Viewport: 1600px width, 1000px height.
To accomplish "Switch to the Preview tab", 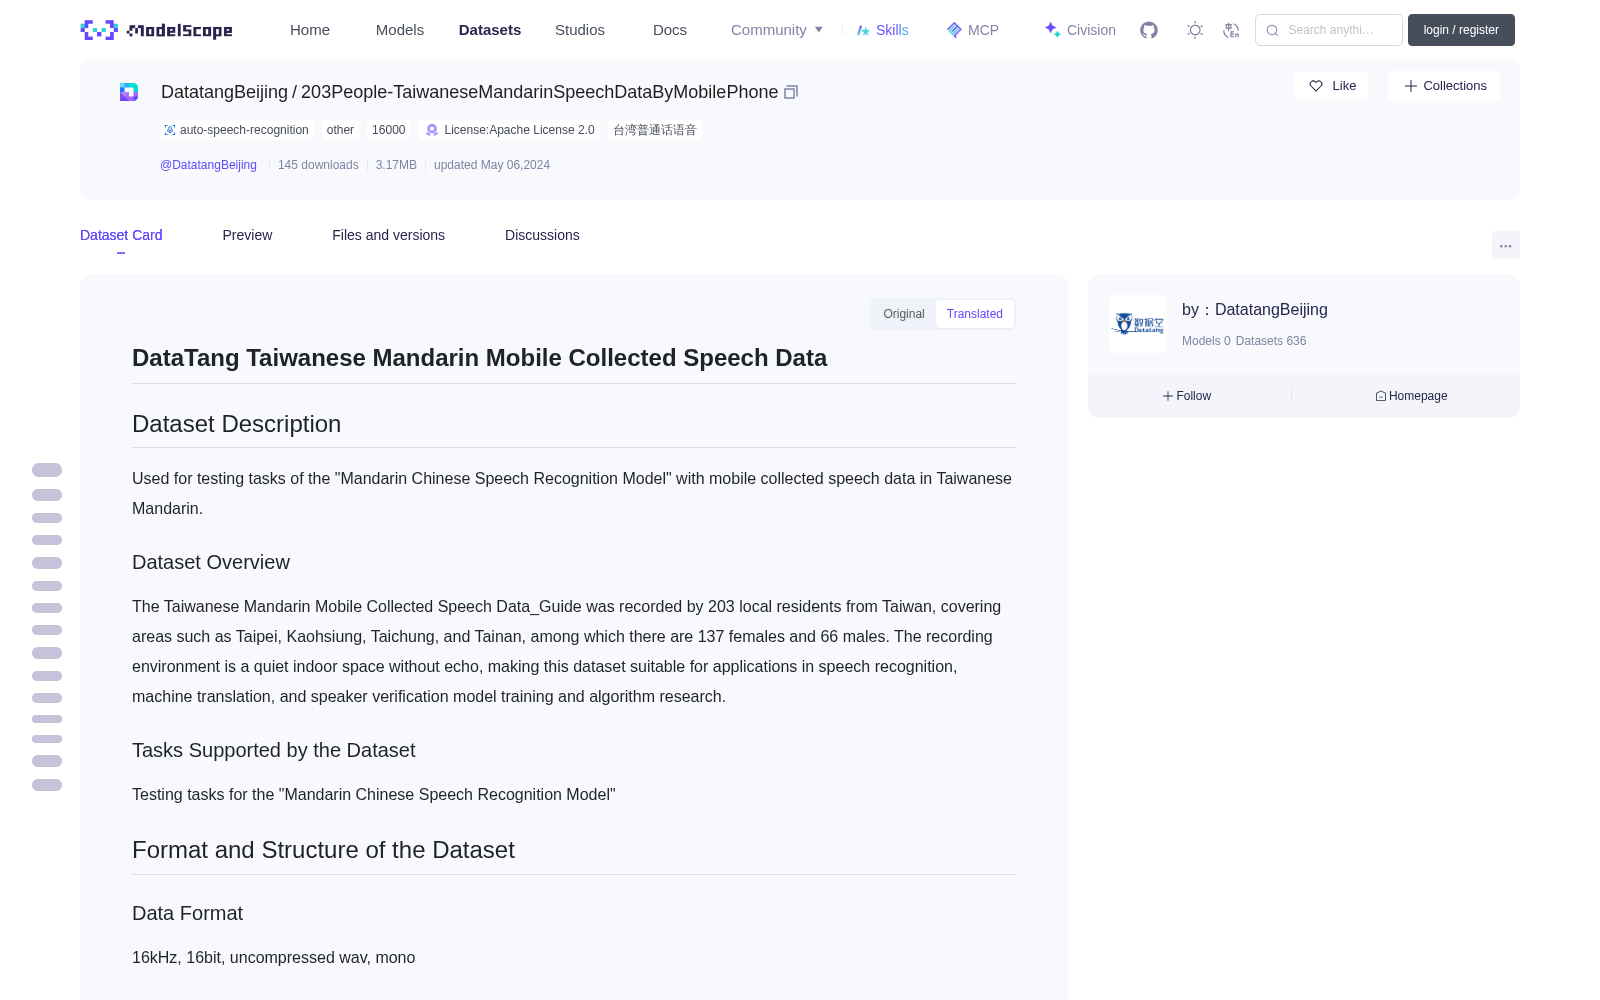I will 247,235.
